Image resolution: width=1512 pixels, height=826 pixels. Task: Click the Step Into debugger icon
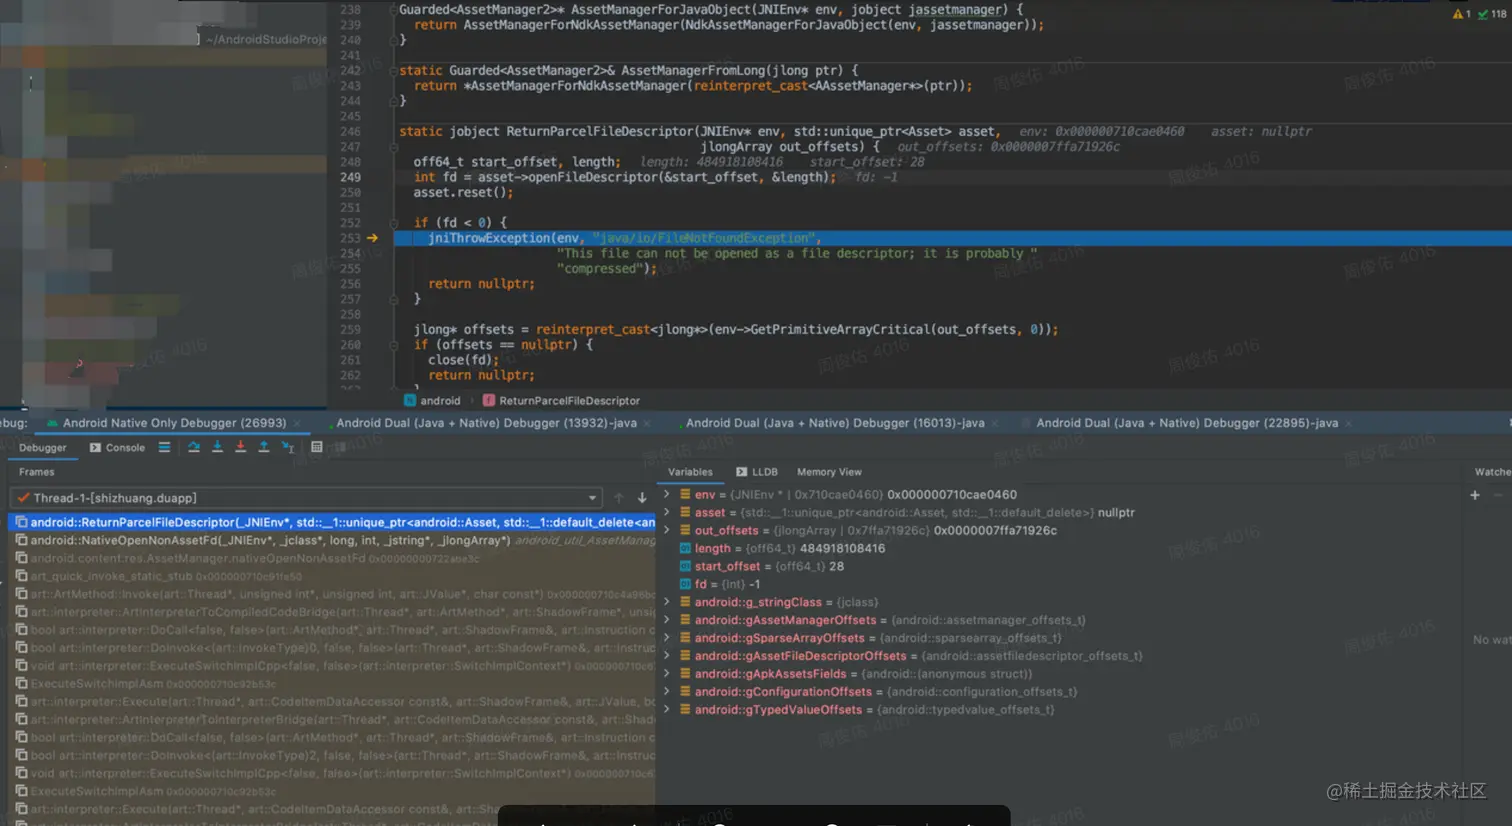tap(217, 447)
